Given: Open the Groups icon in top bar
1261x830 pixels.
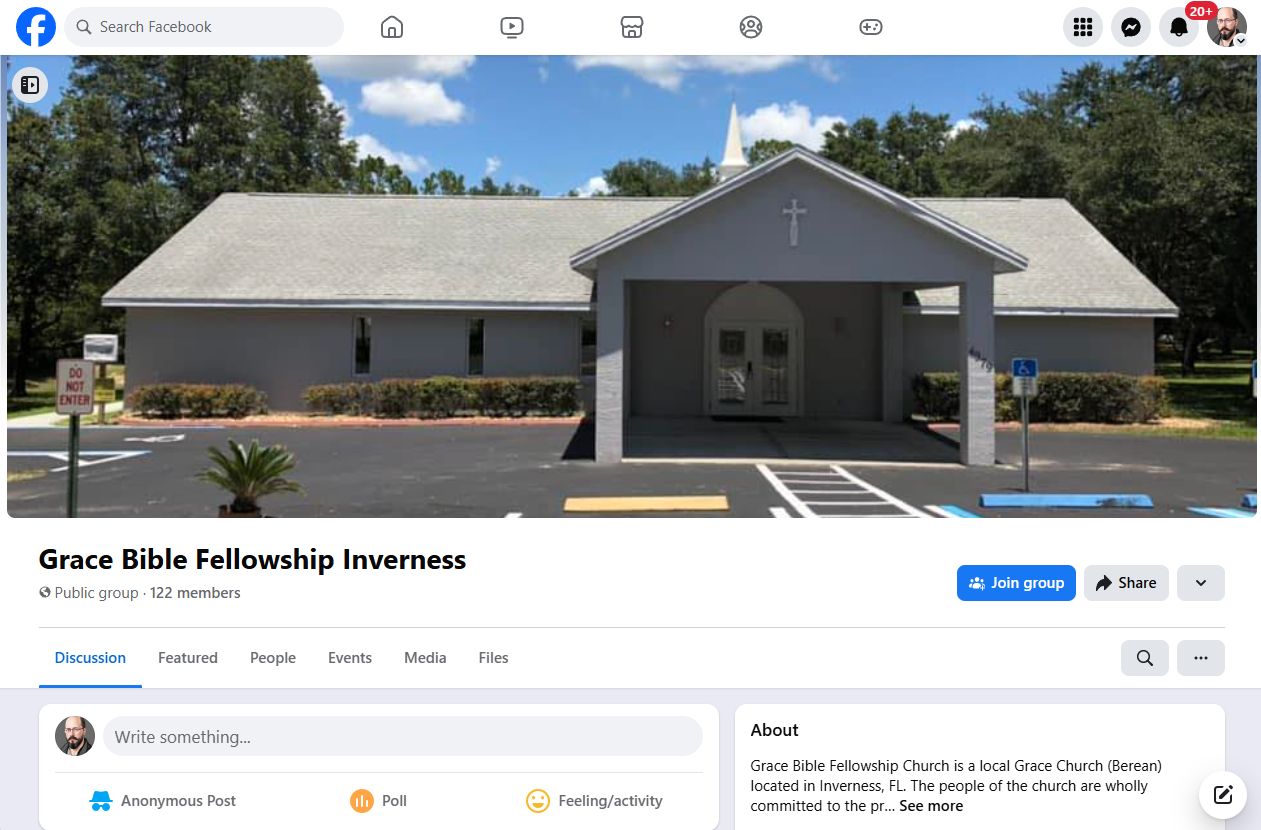Looking at the screenshot, I should [x=751, y=27].
